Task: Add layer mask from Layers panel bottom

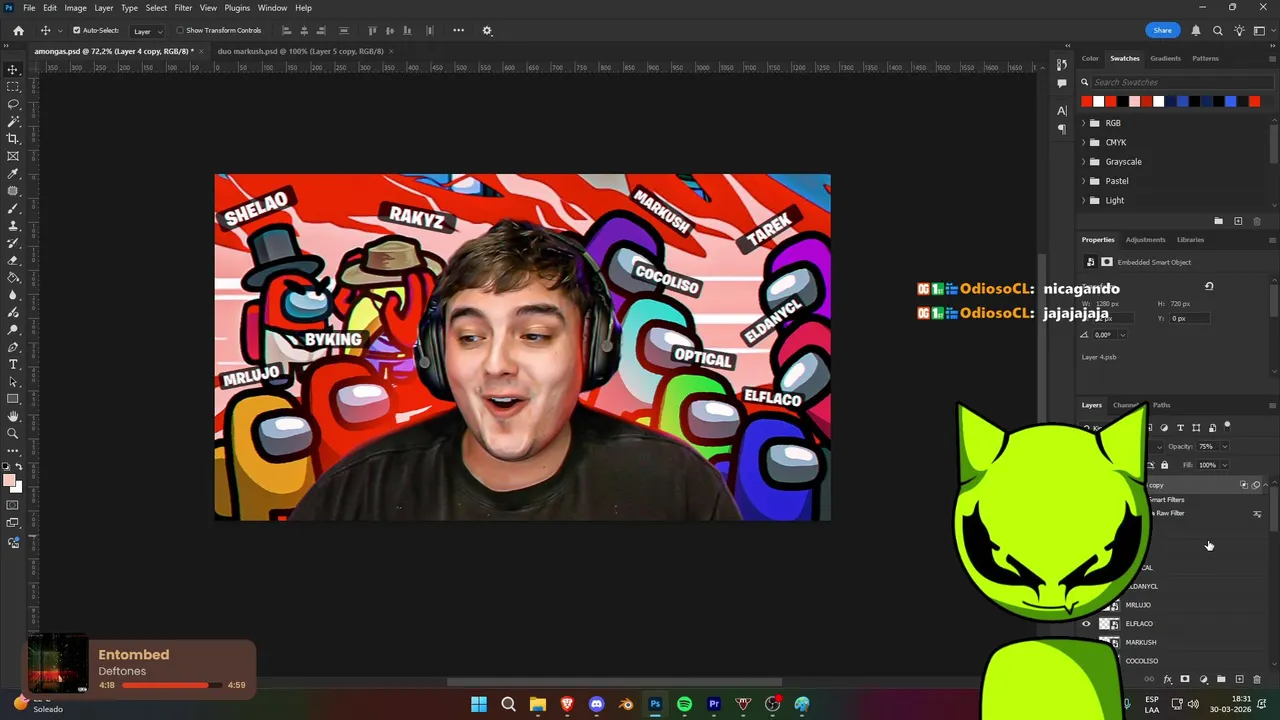Action: [1185, 679]
